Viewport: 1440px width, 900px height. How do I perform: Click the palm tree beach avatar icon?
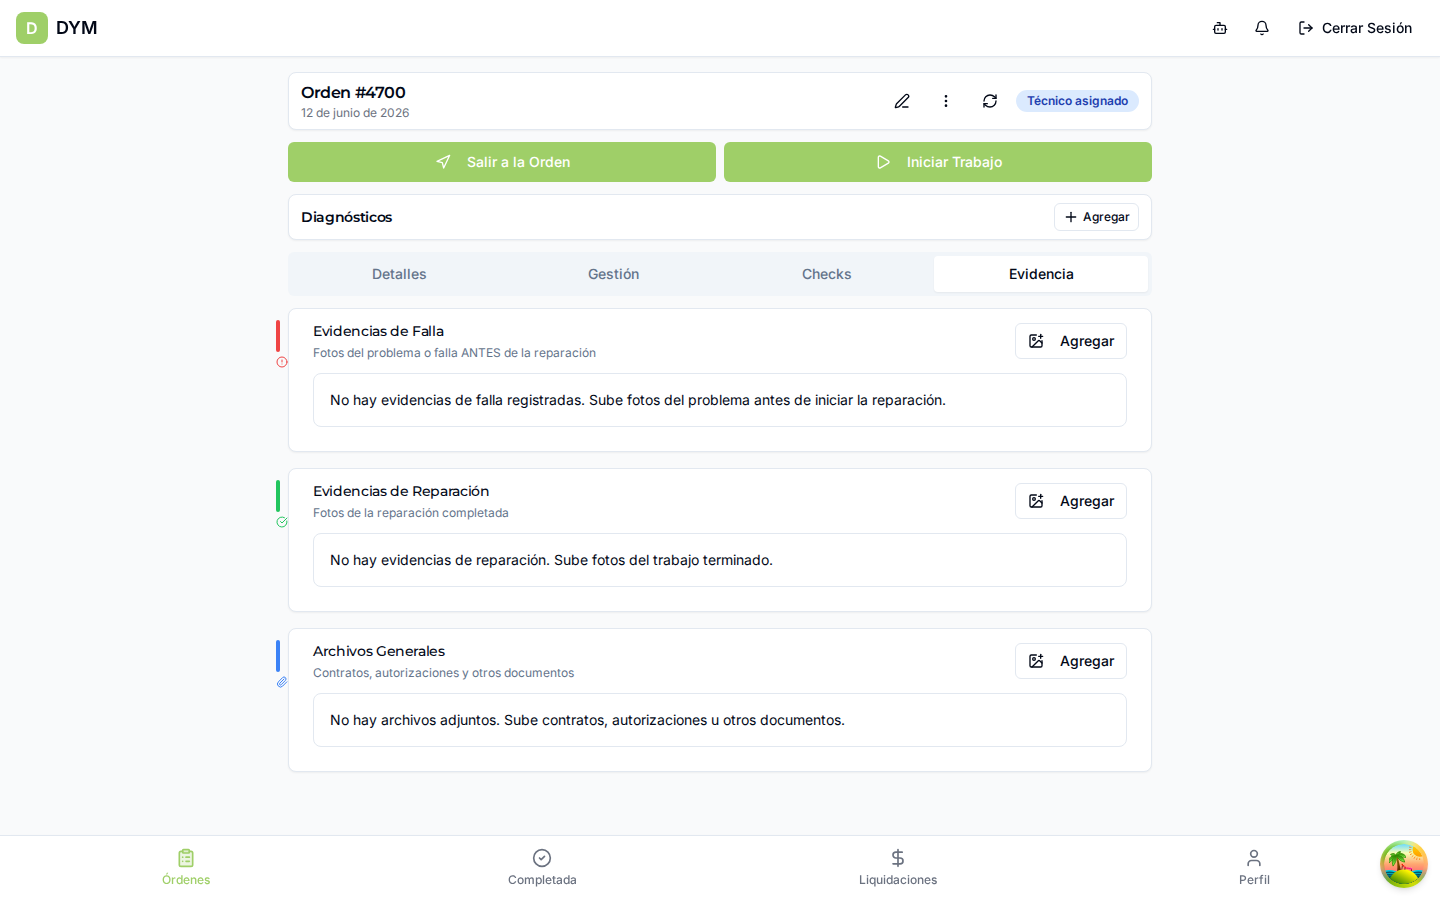tap(1404, 864)
